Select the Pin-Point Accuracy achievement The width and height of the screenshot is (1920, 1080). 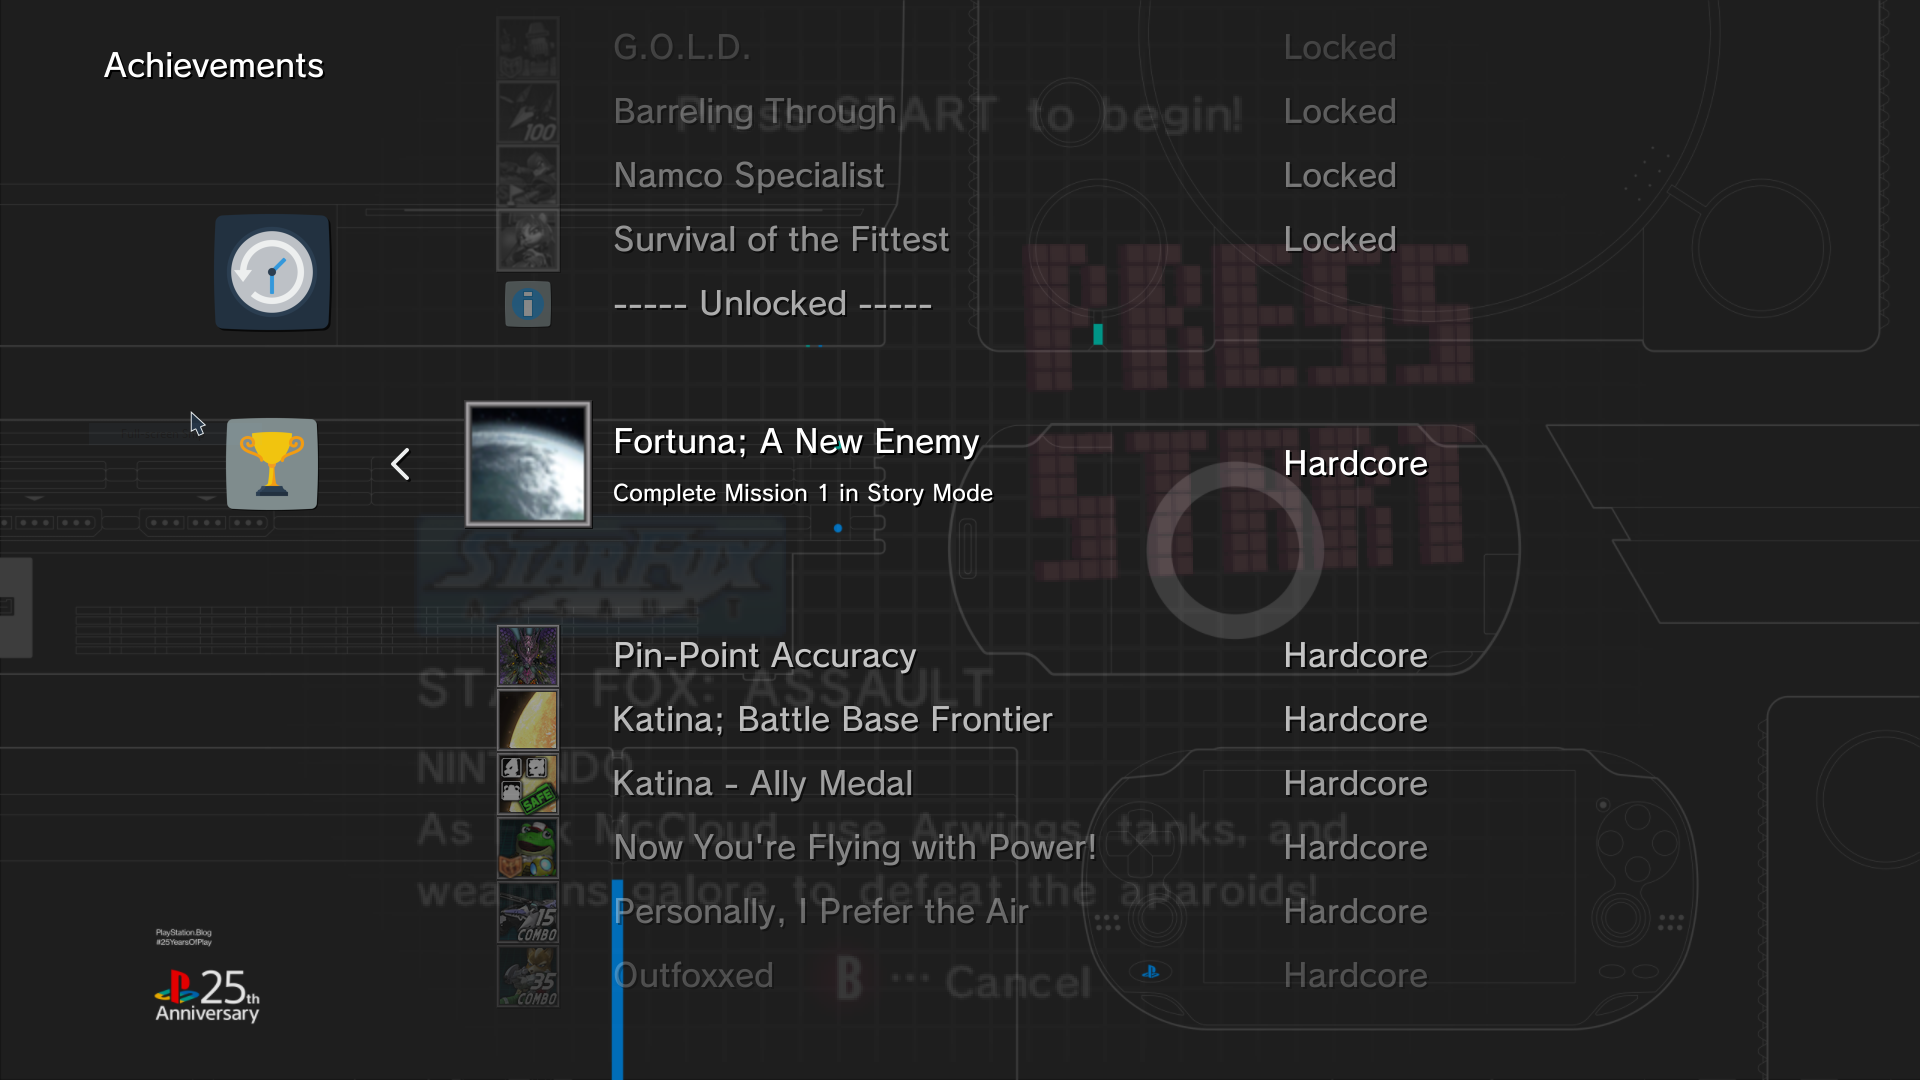click(x=764, y=656)
